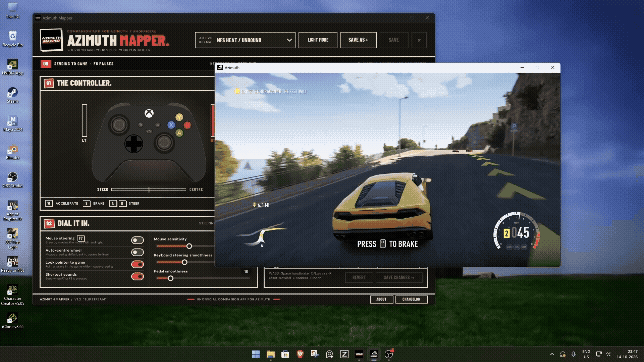Open File Explorer from the taskbar
The image size is (644, 362).
point(271,354)
